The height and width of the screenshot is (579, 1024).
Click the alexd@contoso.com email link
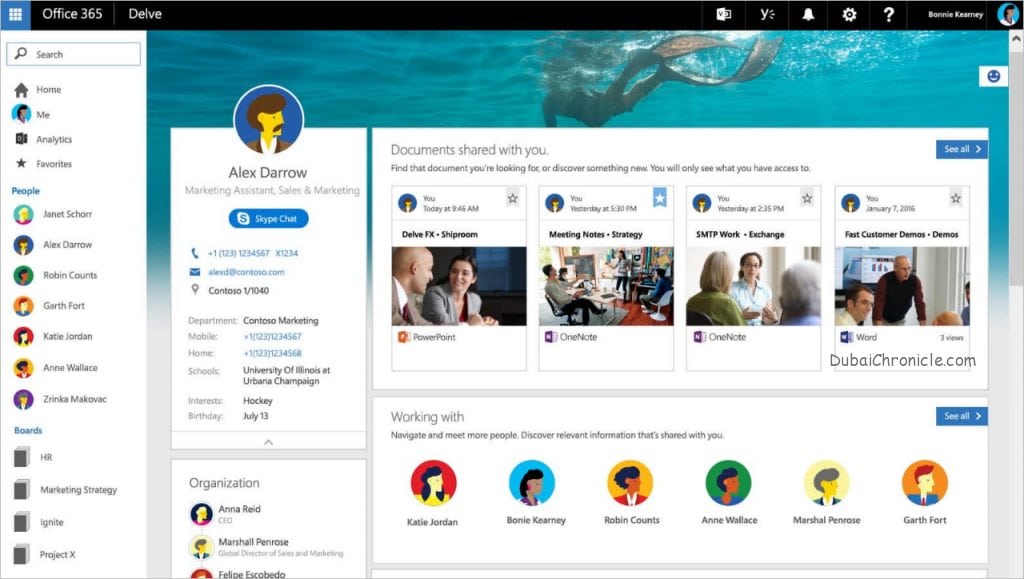click(x=246, y=272)
